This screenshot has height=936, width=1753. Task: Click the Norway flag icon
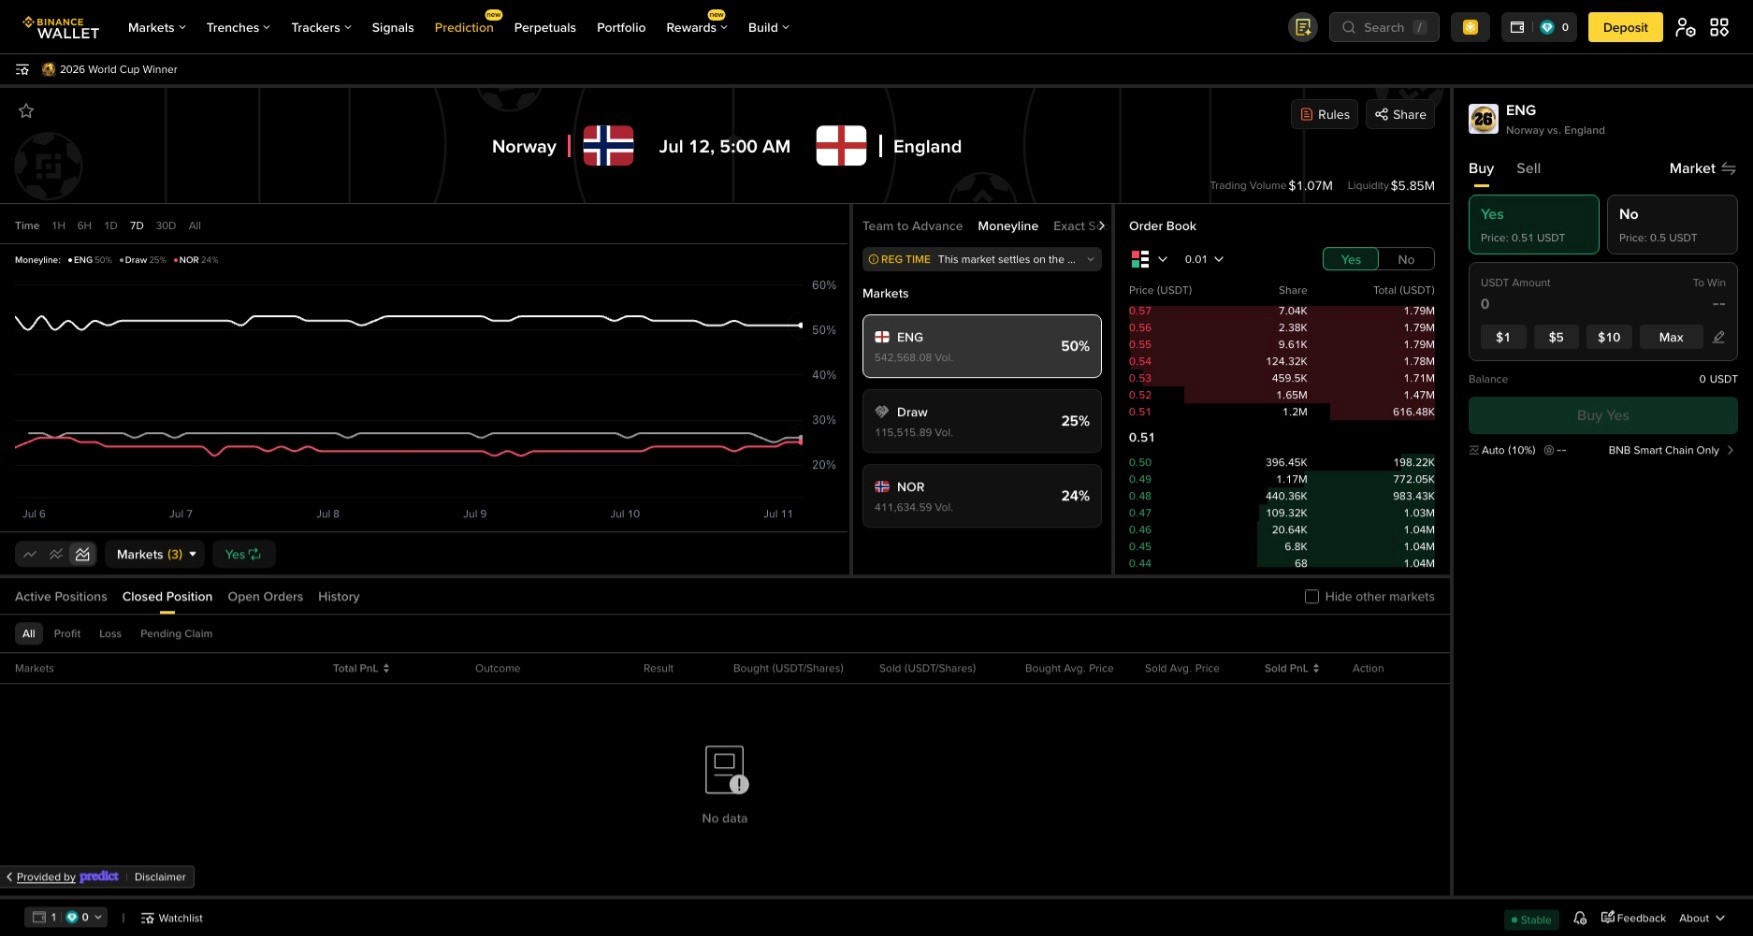(608, 146)
